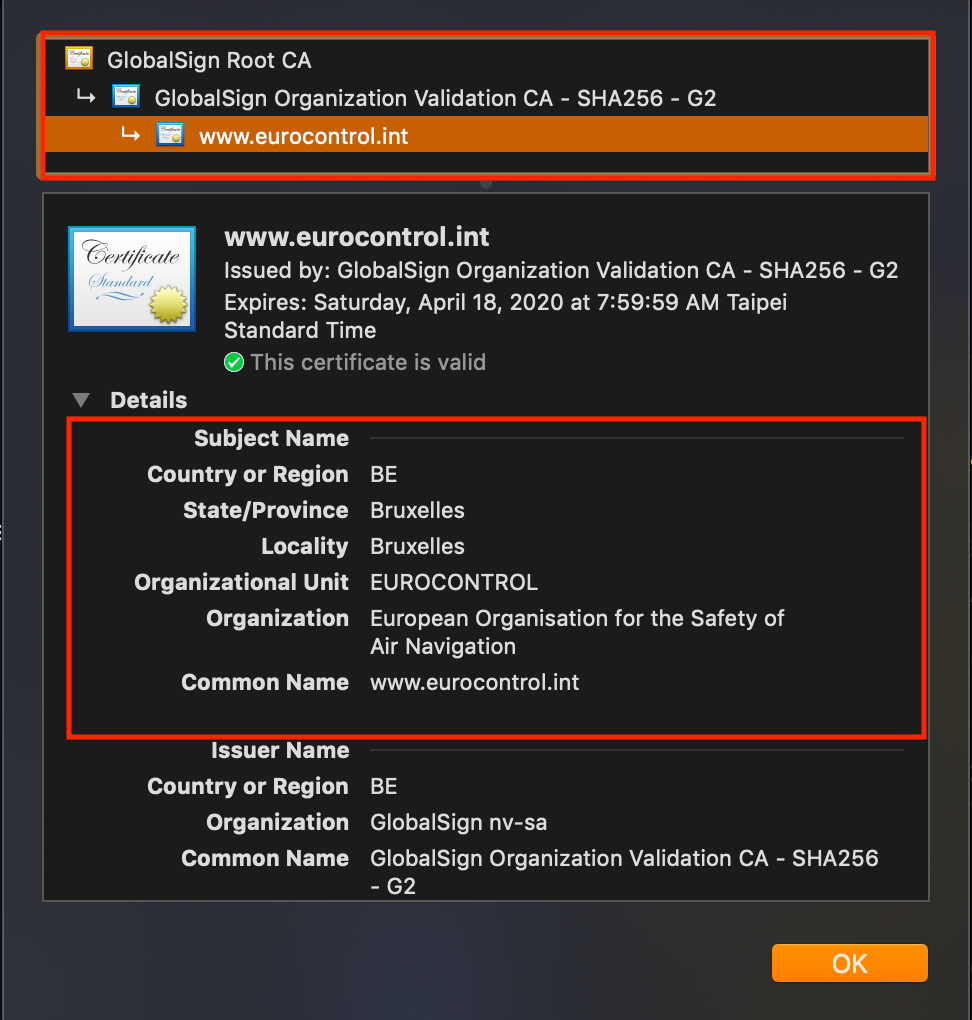Click 'This certificate is valid' text

coord(368,362)
